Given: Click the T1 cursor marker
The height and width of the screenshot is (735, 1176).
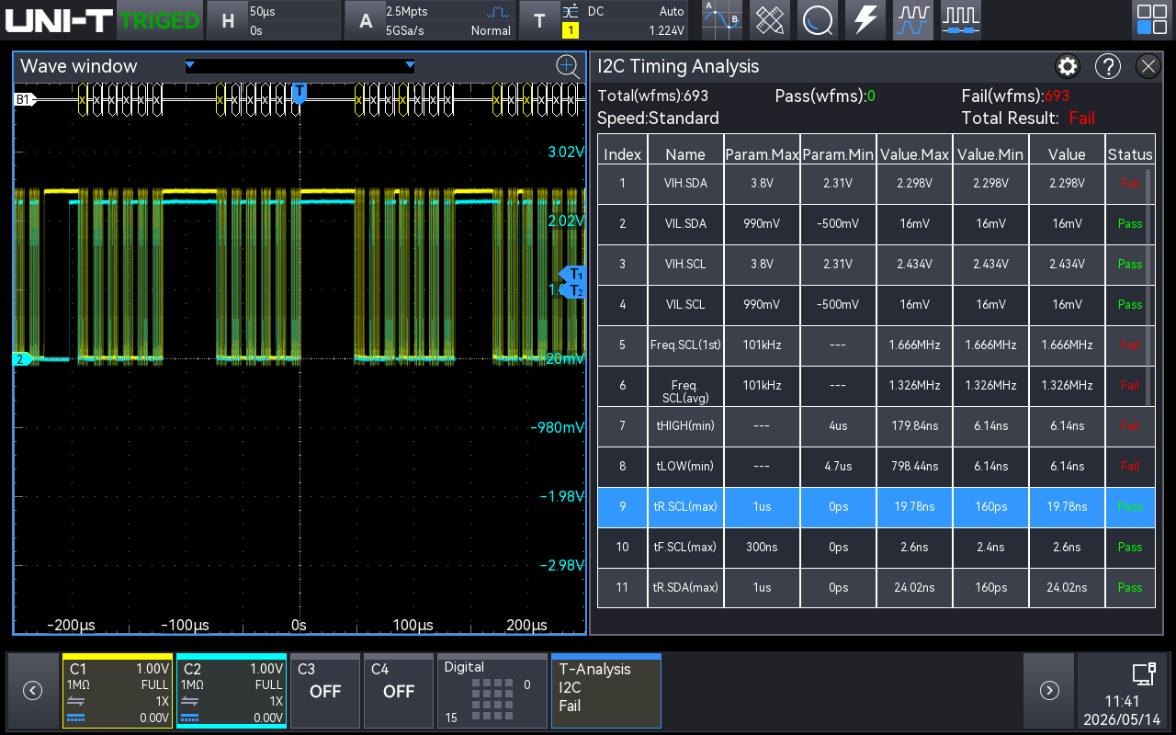Looking at the screenshot, I should 574,274.
